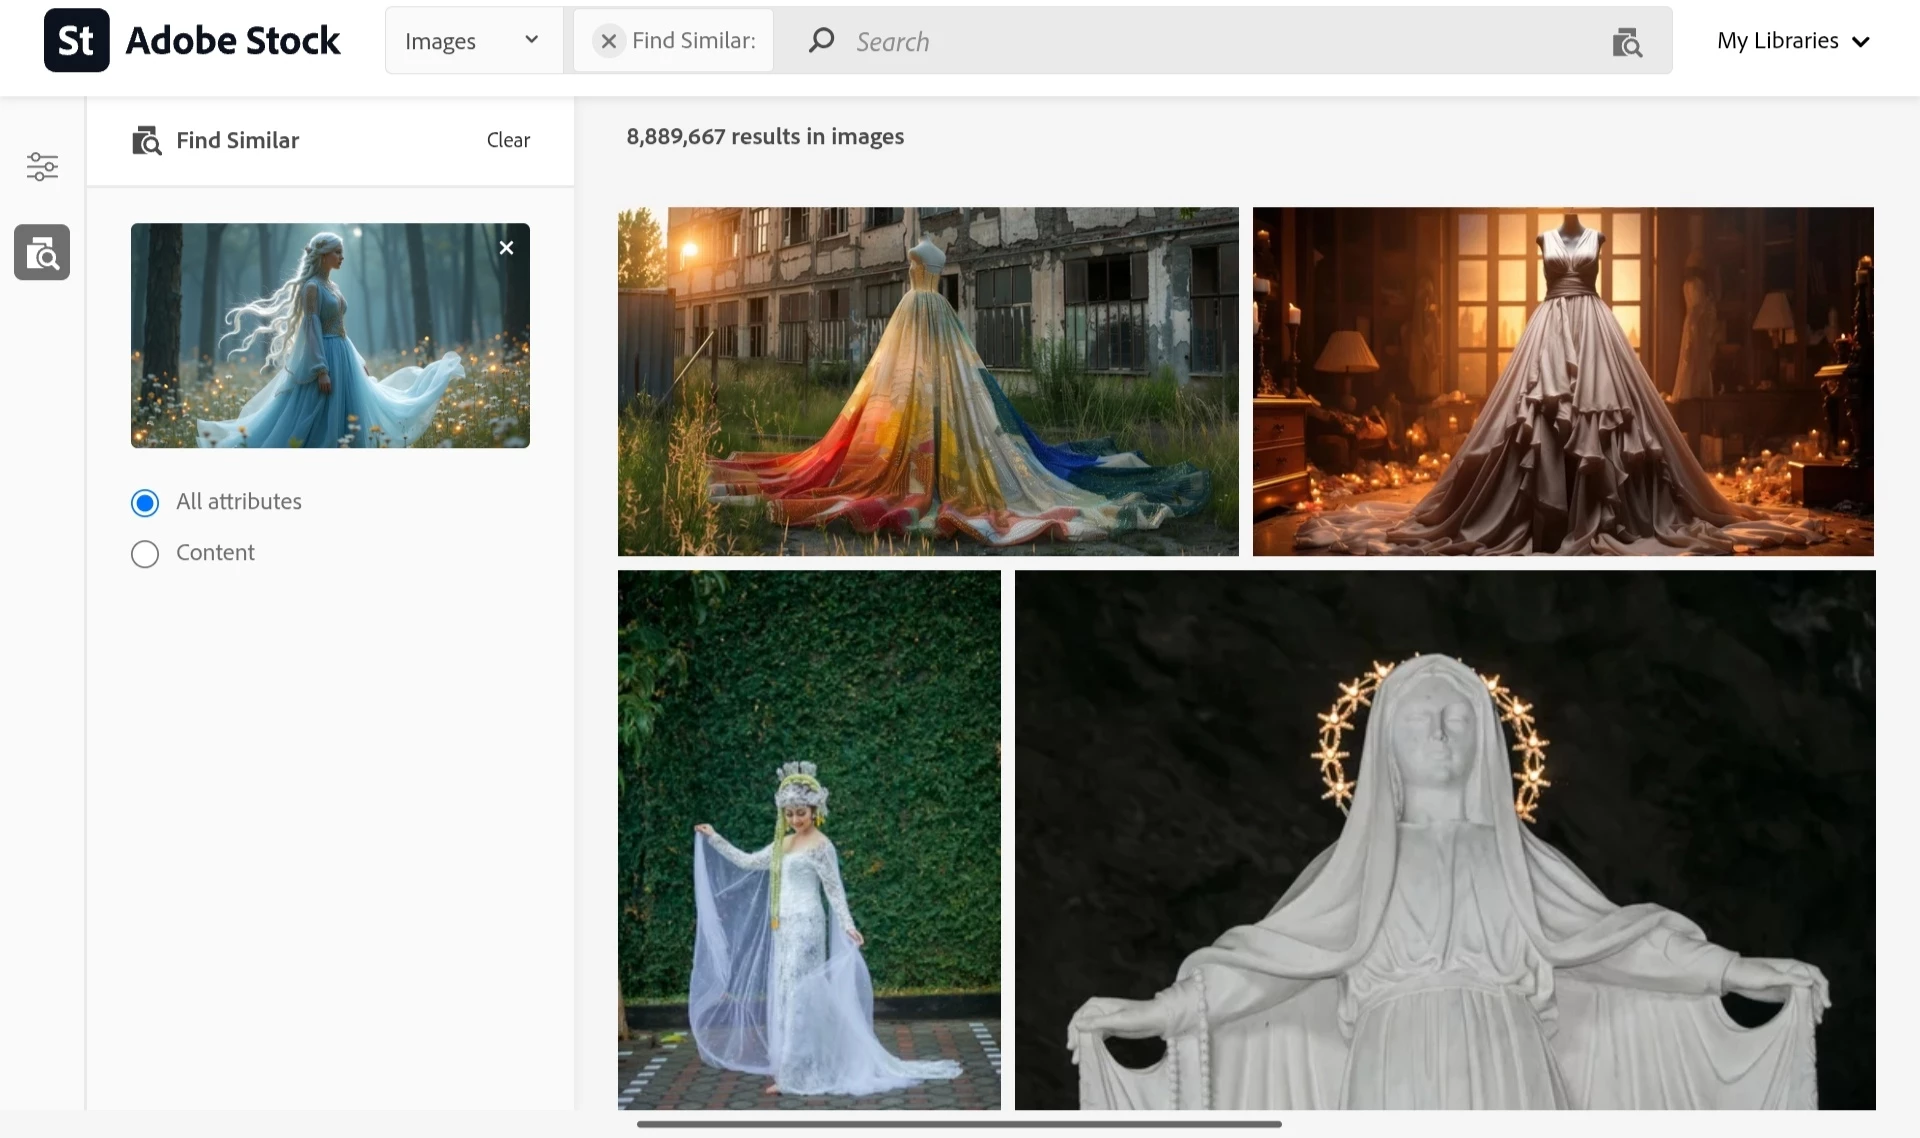
Task: Click the Adobe Stock wordmark text
Action: 233,41
